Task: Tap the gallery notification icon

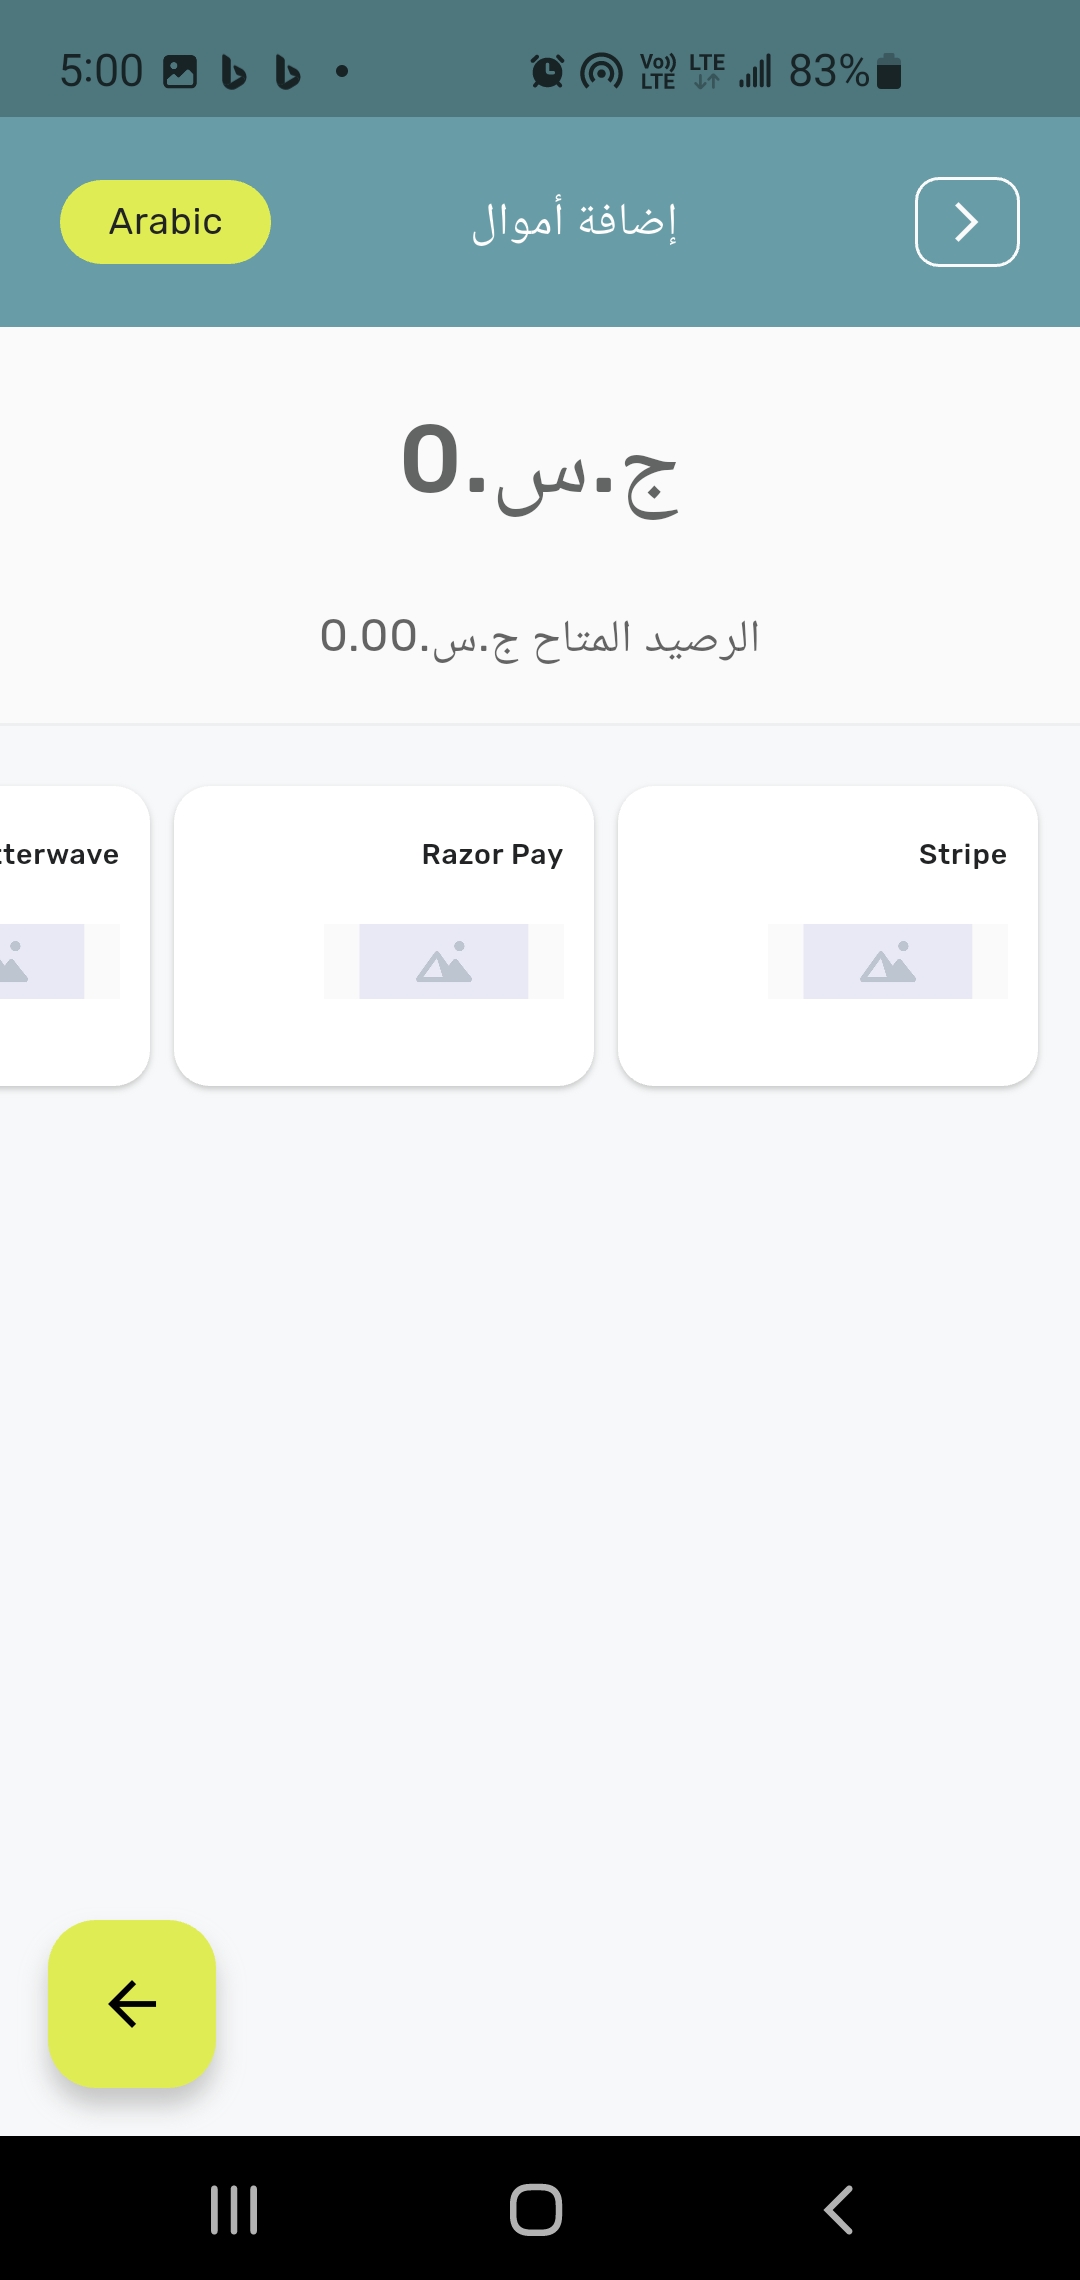Action: point(180,72)
